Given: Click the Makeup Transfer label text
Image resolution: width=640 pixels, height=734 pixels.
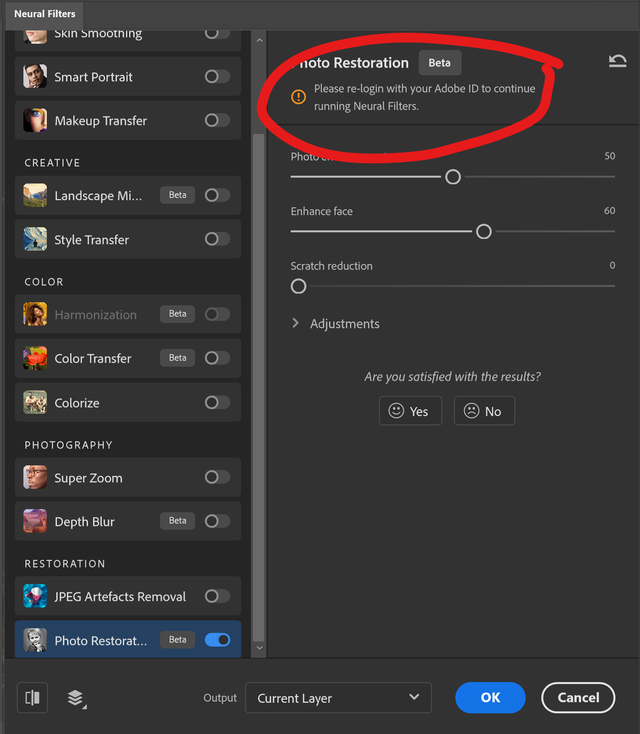Looking at the screenshot, I should [x=101, y=121].
